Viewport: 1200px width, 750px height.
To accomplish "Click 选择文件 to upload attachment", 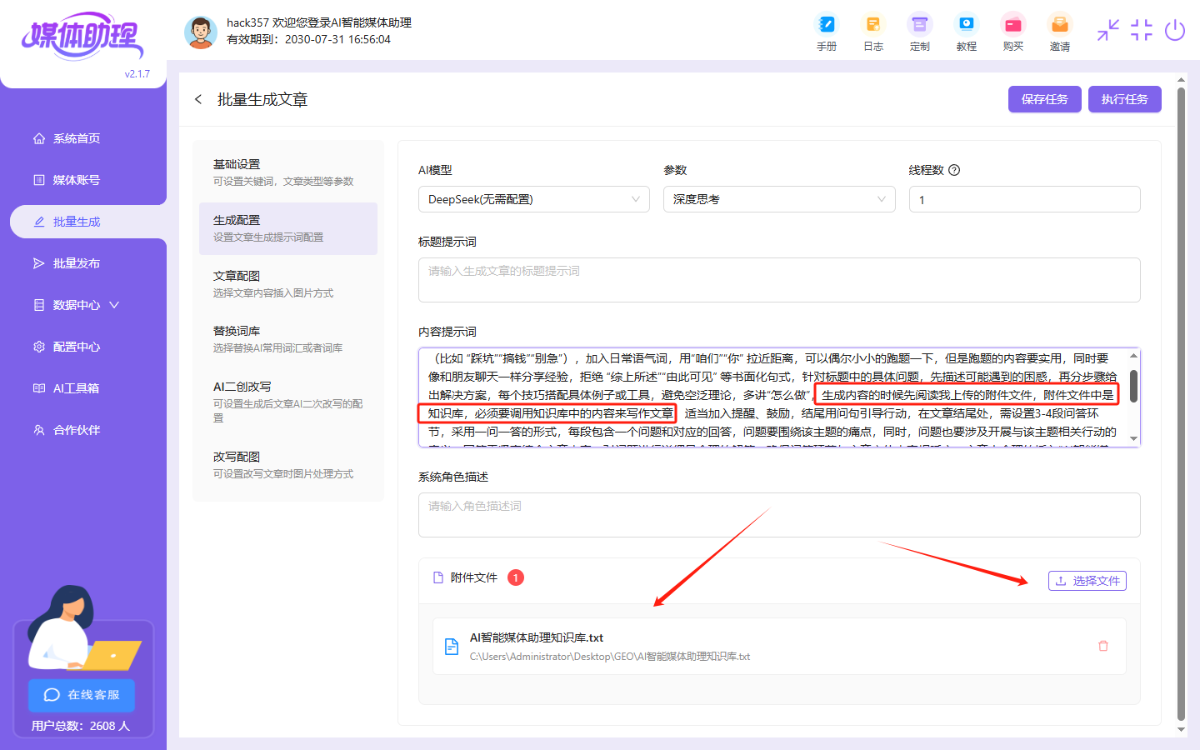I will [x=1087, y=581].
